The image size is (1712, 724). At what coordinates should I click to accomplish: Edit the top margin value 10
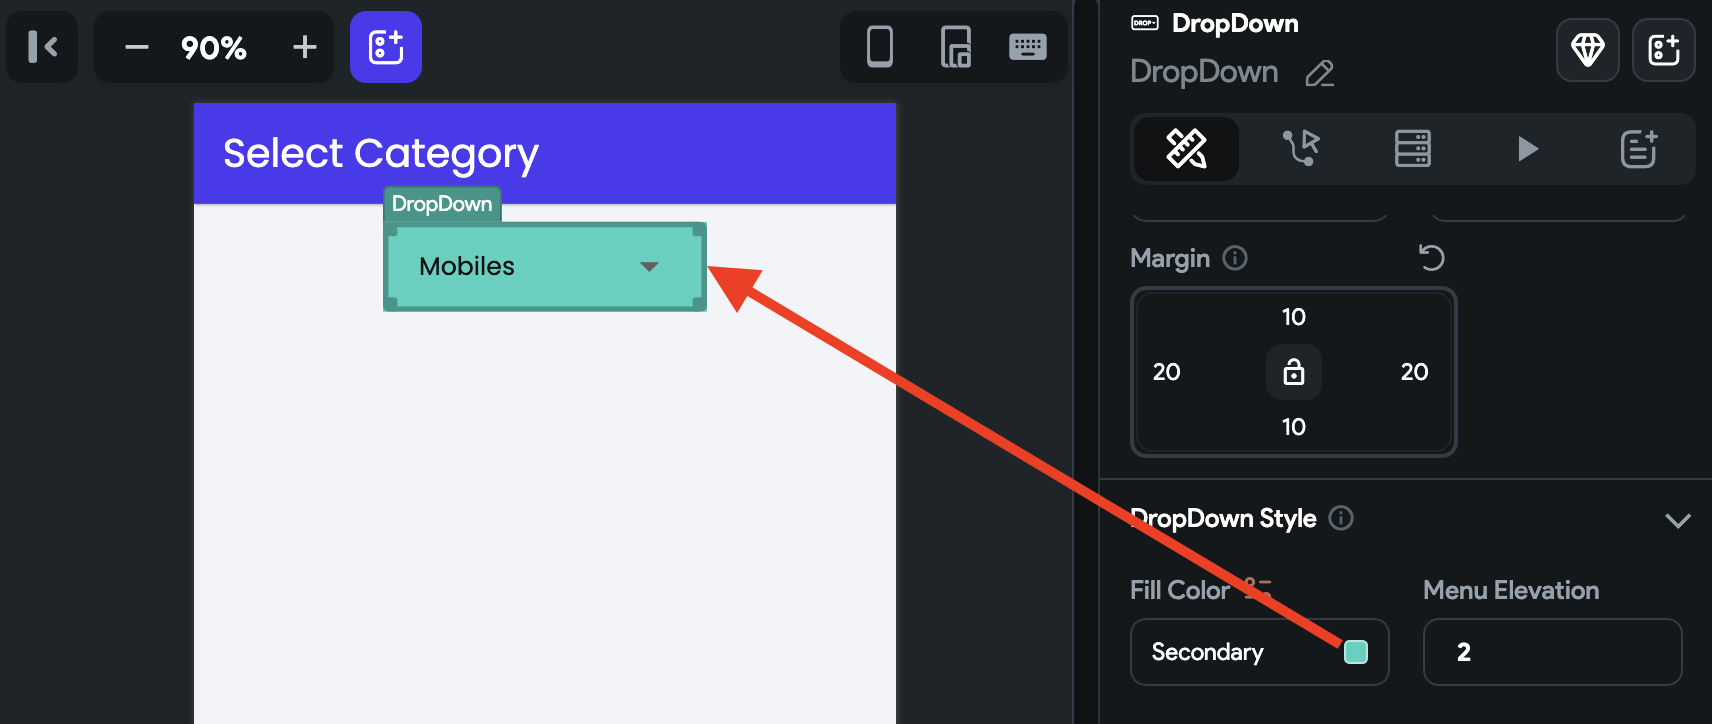pyautogui.click(x=1294, y=317)
